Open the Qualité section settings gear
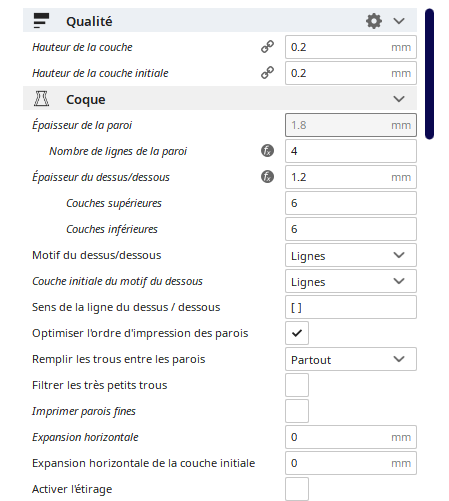 click(x=374, y=21)
